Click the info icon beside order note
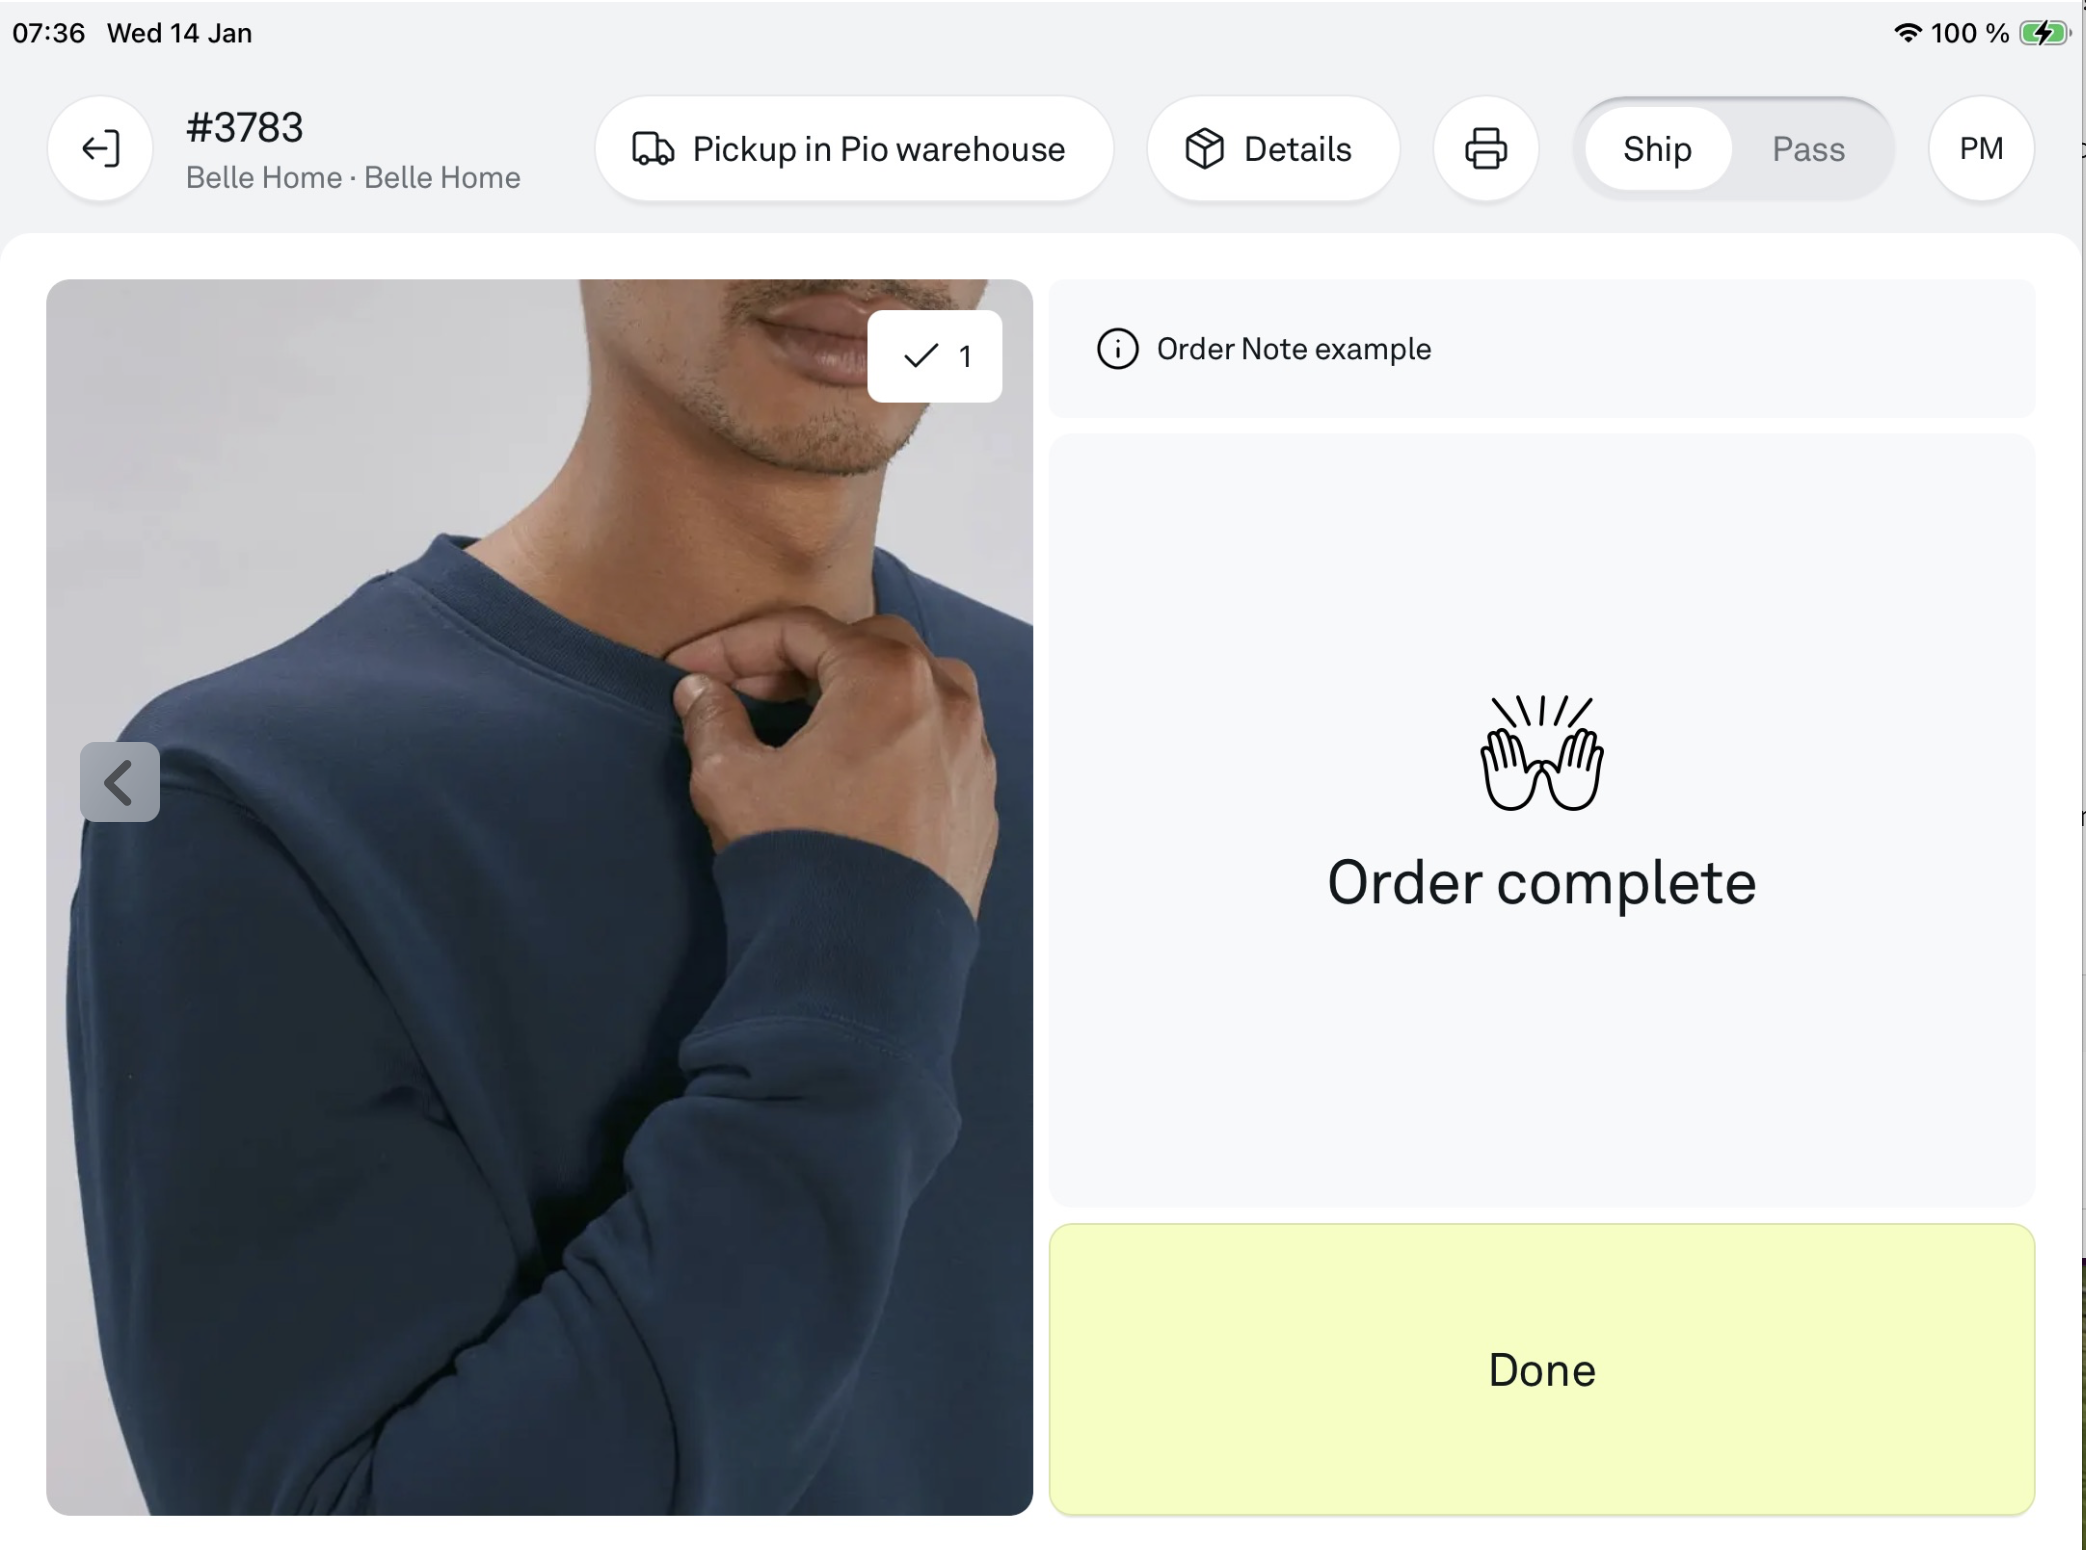 (1117, 349)
